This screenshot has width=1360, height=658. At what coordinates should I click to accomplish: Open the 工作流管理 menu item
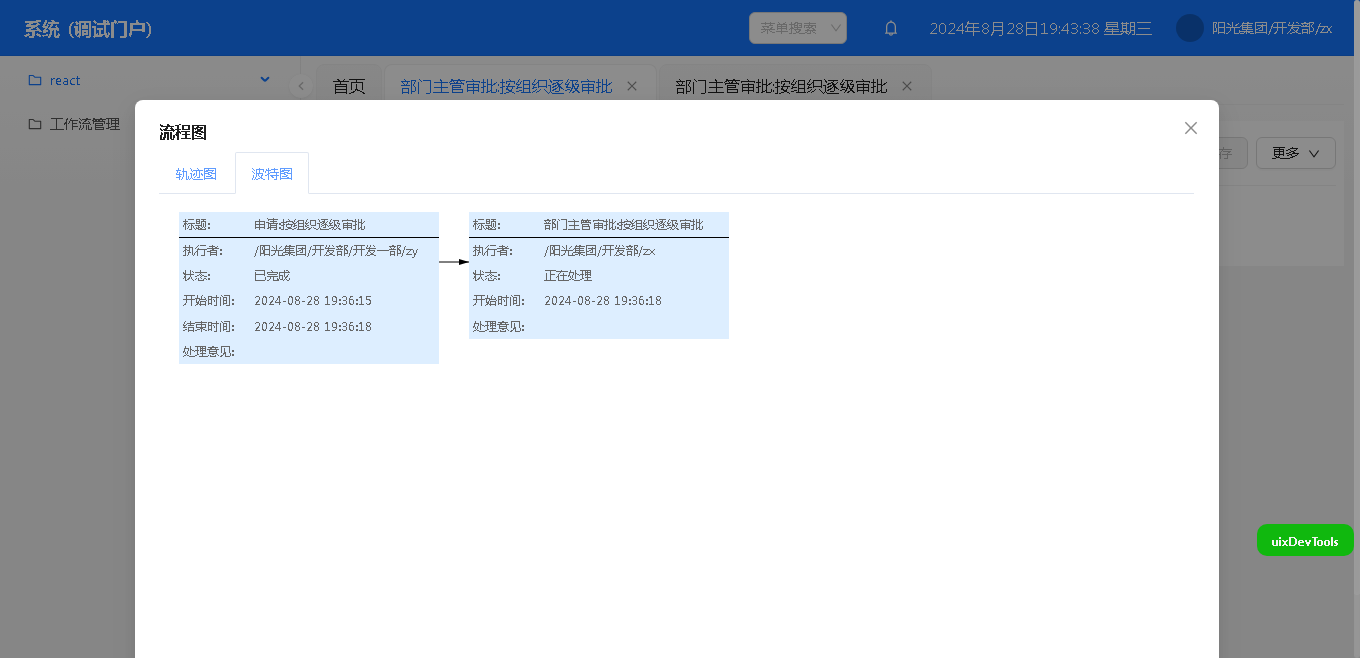tap(85, 124)
